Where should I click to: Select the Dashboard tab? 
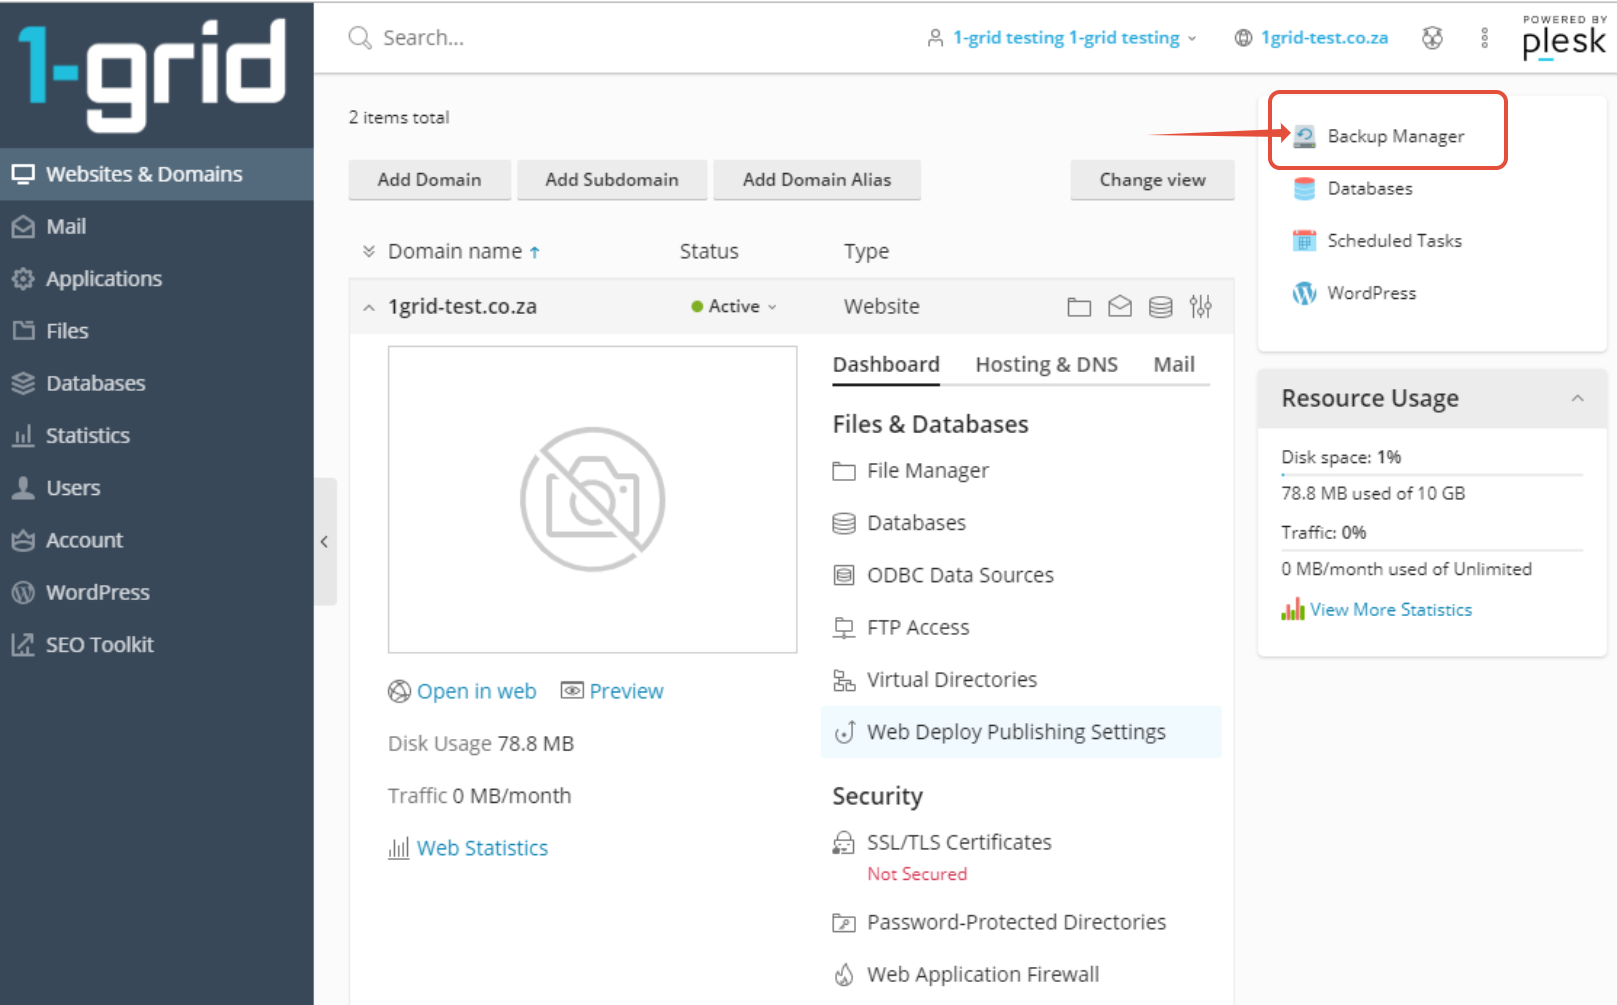coord(886,365)
